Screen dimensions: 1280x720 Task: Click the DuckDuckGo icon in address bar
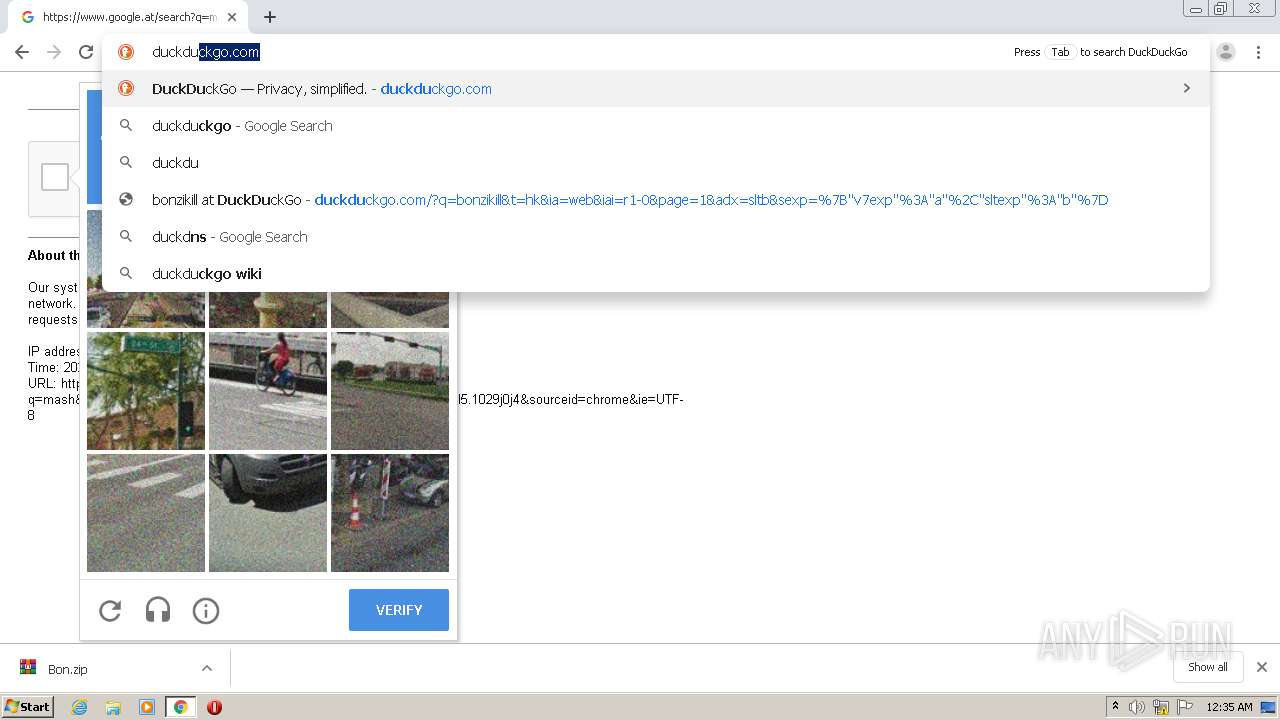(x=126, y=52)
